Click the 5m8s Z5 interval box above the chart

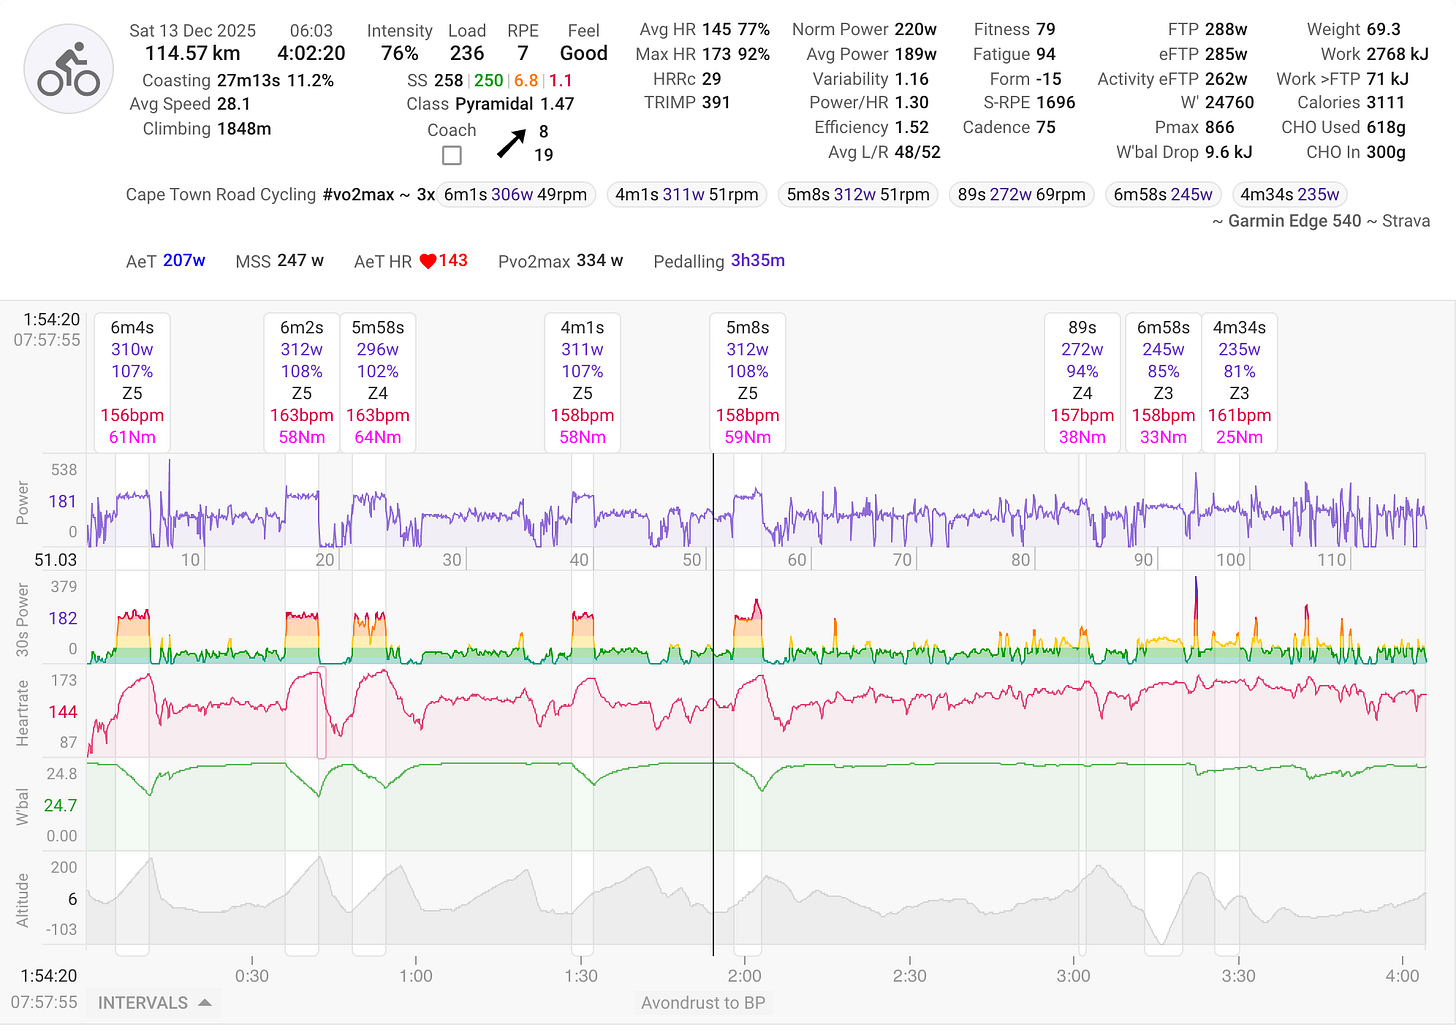tap(747, 382)
